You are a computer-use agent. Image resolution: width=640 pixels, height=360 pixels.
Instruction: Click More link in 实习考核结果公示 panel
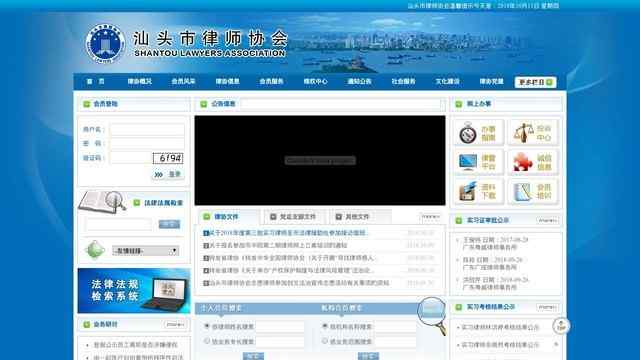(x=548, y=307)
